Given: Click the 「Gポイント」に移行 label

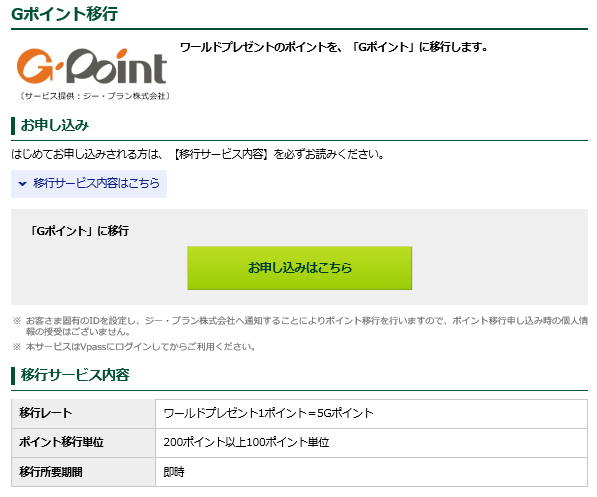Looking at the screenshot, I should (x=79, y=230).
